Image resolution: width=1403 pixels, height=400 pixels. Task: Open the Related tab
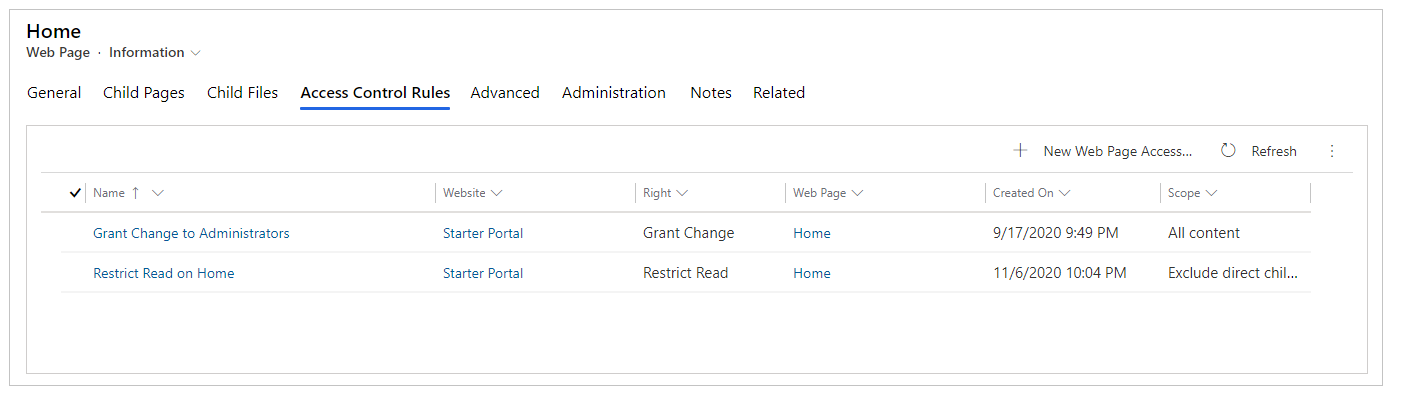[x=779, y=93]
